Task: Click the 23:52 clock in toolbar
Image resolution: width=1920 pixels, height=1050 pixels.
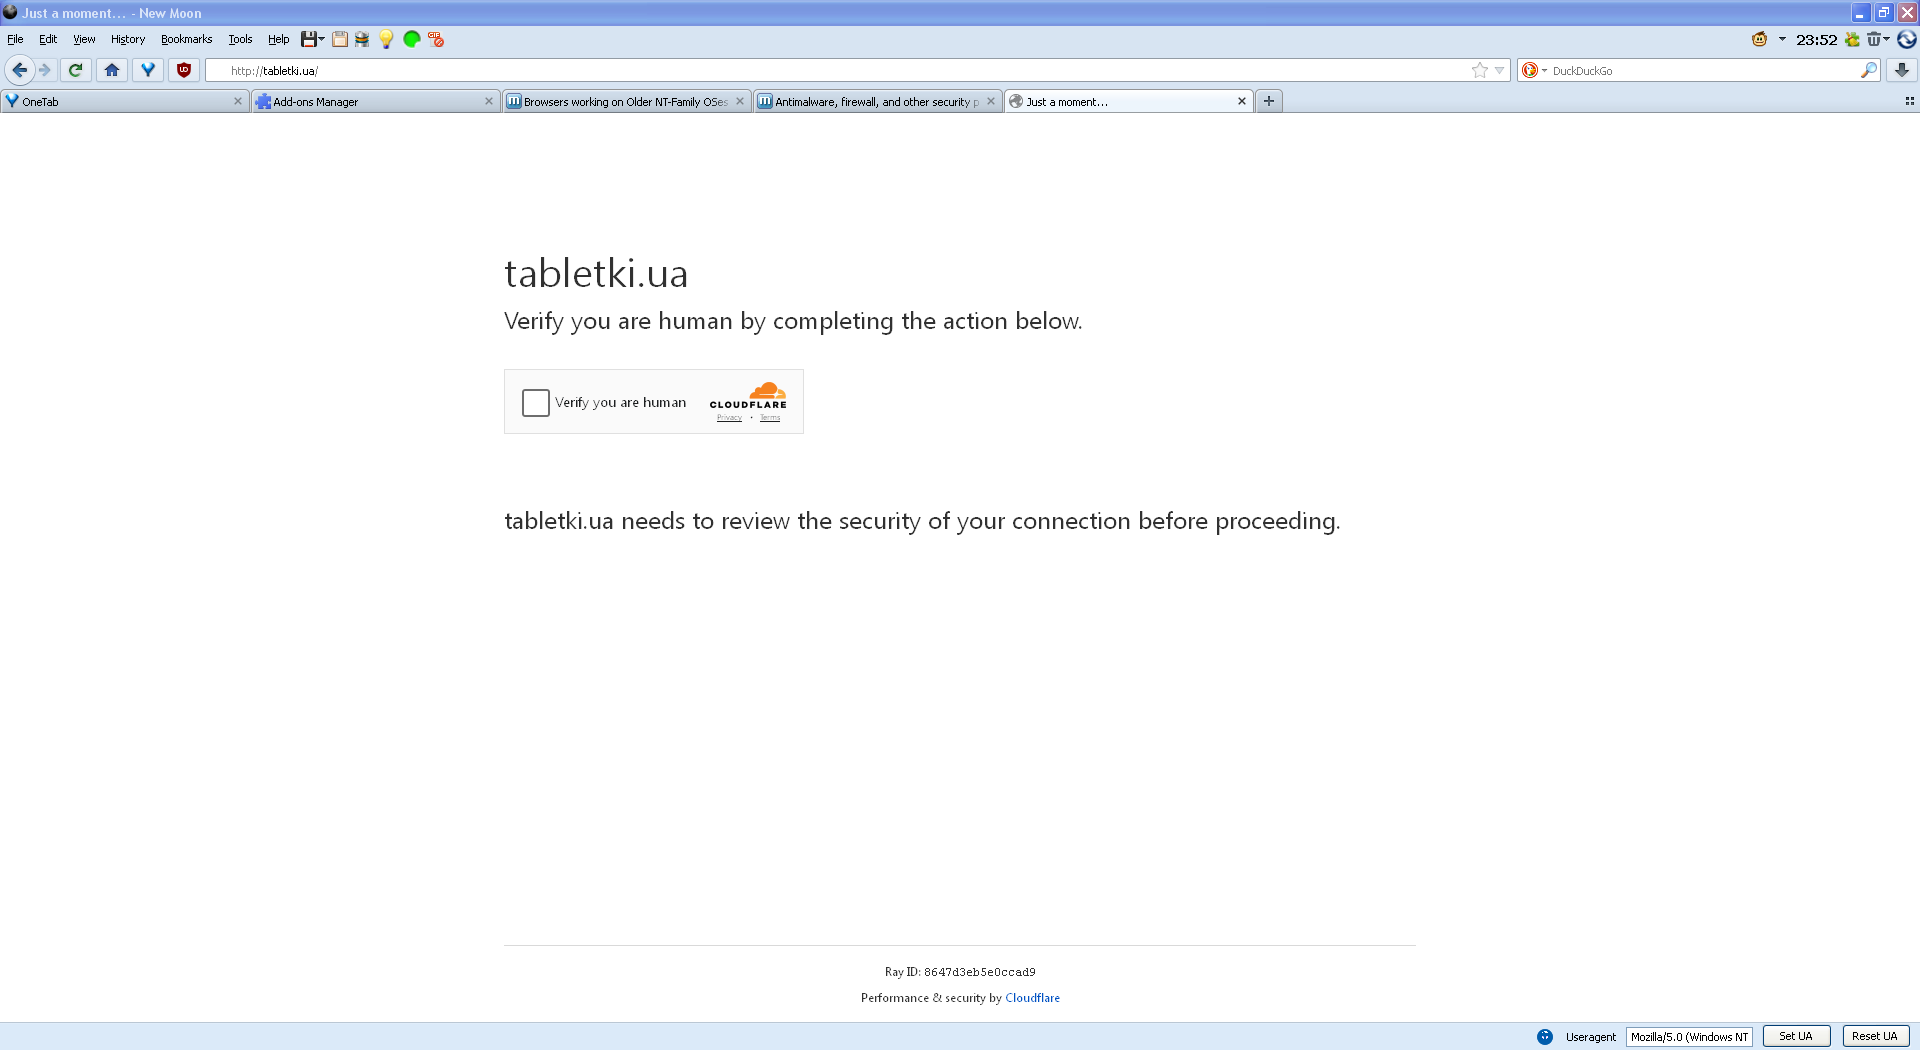Action: [x=1816, y=39]
